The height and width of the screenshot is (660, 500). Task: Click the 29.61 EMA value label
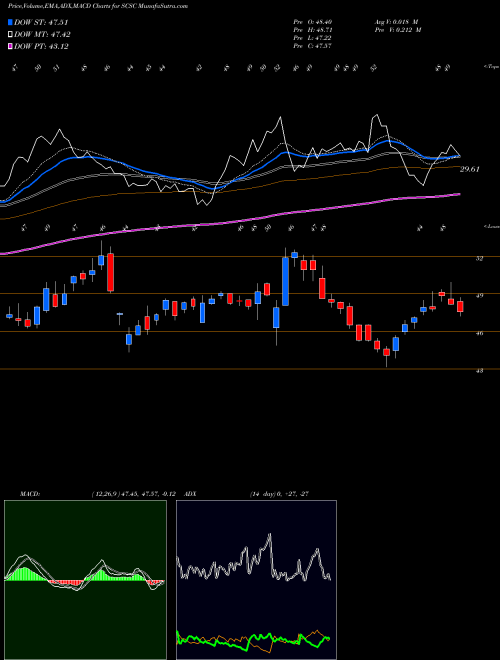click(470, 169)
